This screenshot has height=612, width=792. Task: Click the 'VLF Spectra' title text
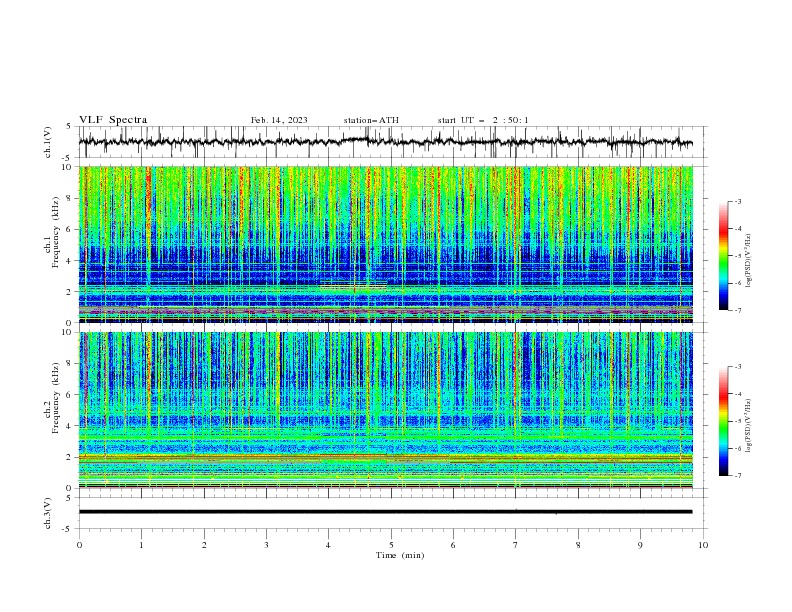coord(113,120)
